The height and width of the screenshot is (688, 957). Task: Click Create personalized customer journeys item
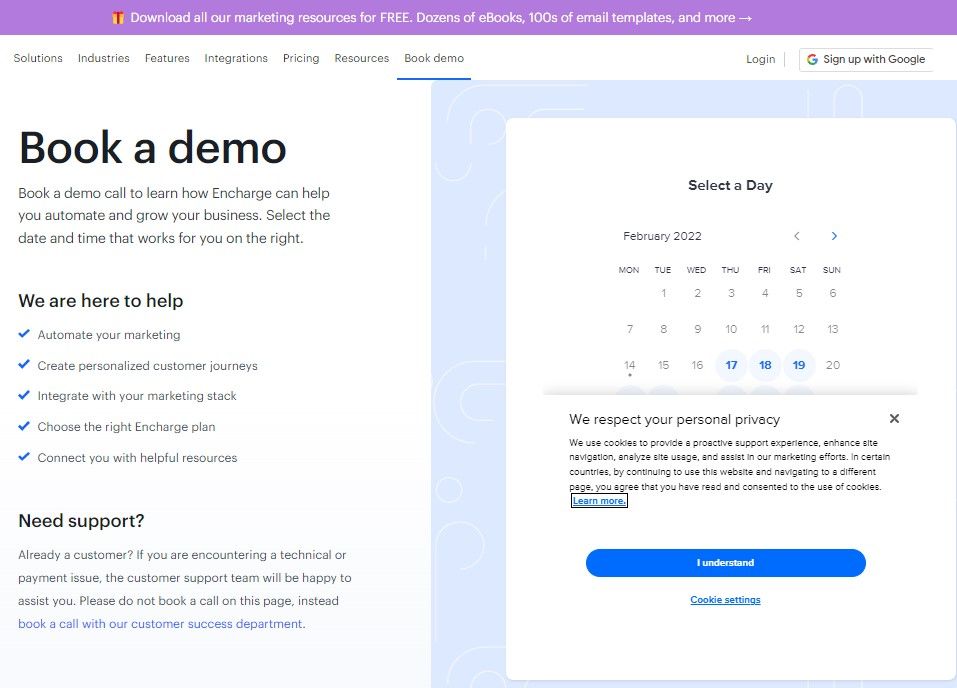pyautogui.click(x=147, y=366)
